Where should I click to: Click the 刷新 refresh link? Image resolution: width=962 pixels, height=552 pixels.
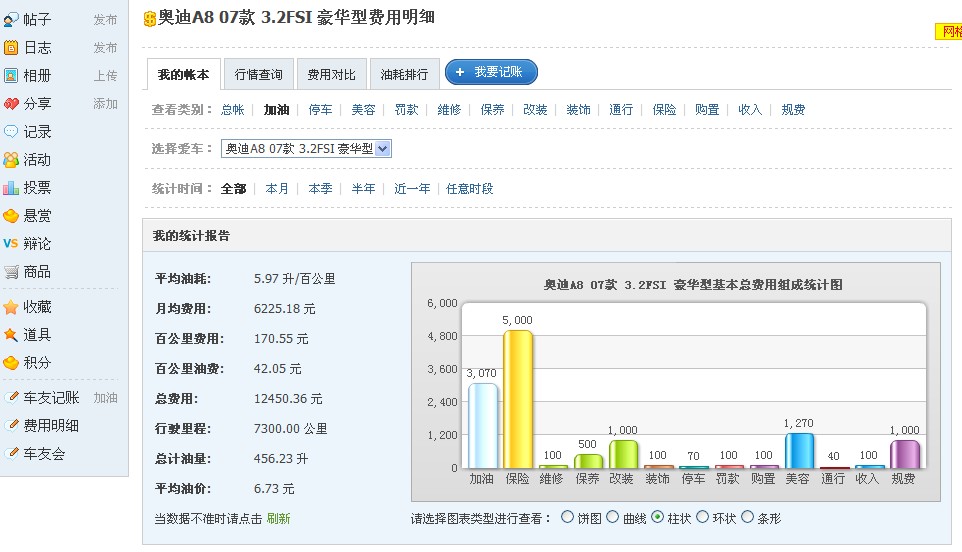pos(279,519)
